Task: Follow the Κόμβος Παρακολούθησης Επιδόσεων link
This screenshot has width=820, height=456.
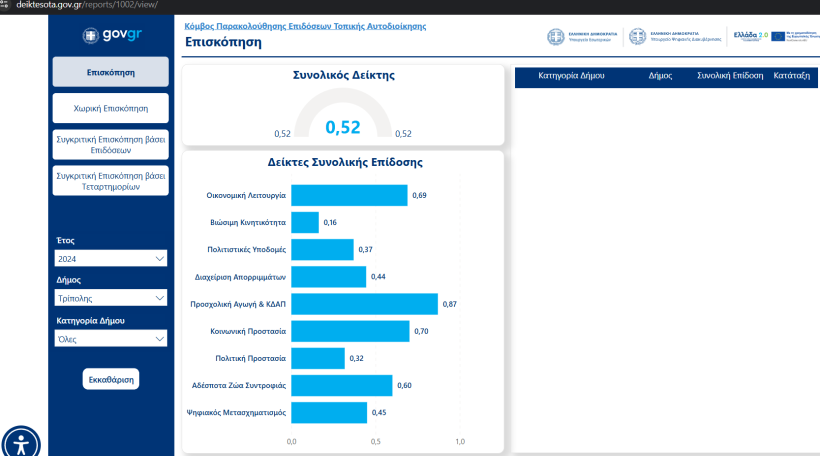Action: pos(306,25)
